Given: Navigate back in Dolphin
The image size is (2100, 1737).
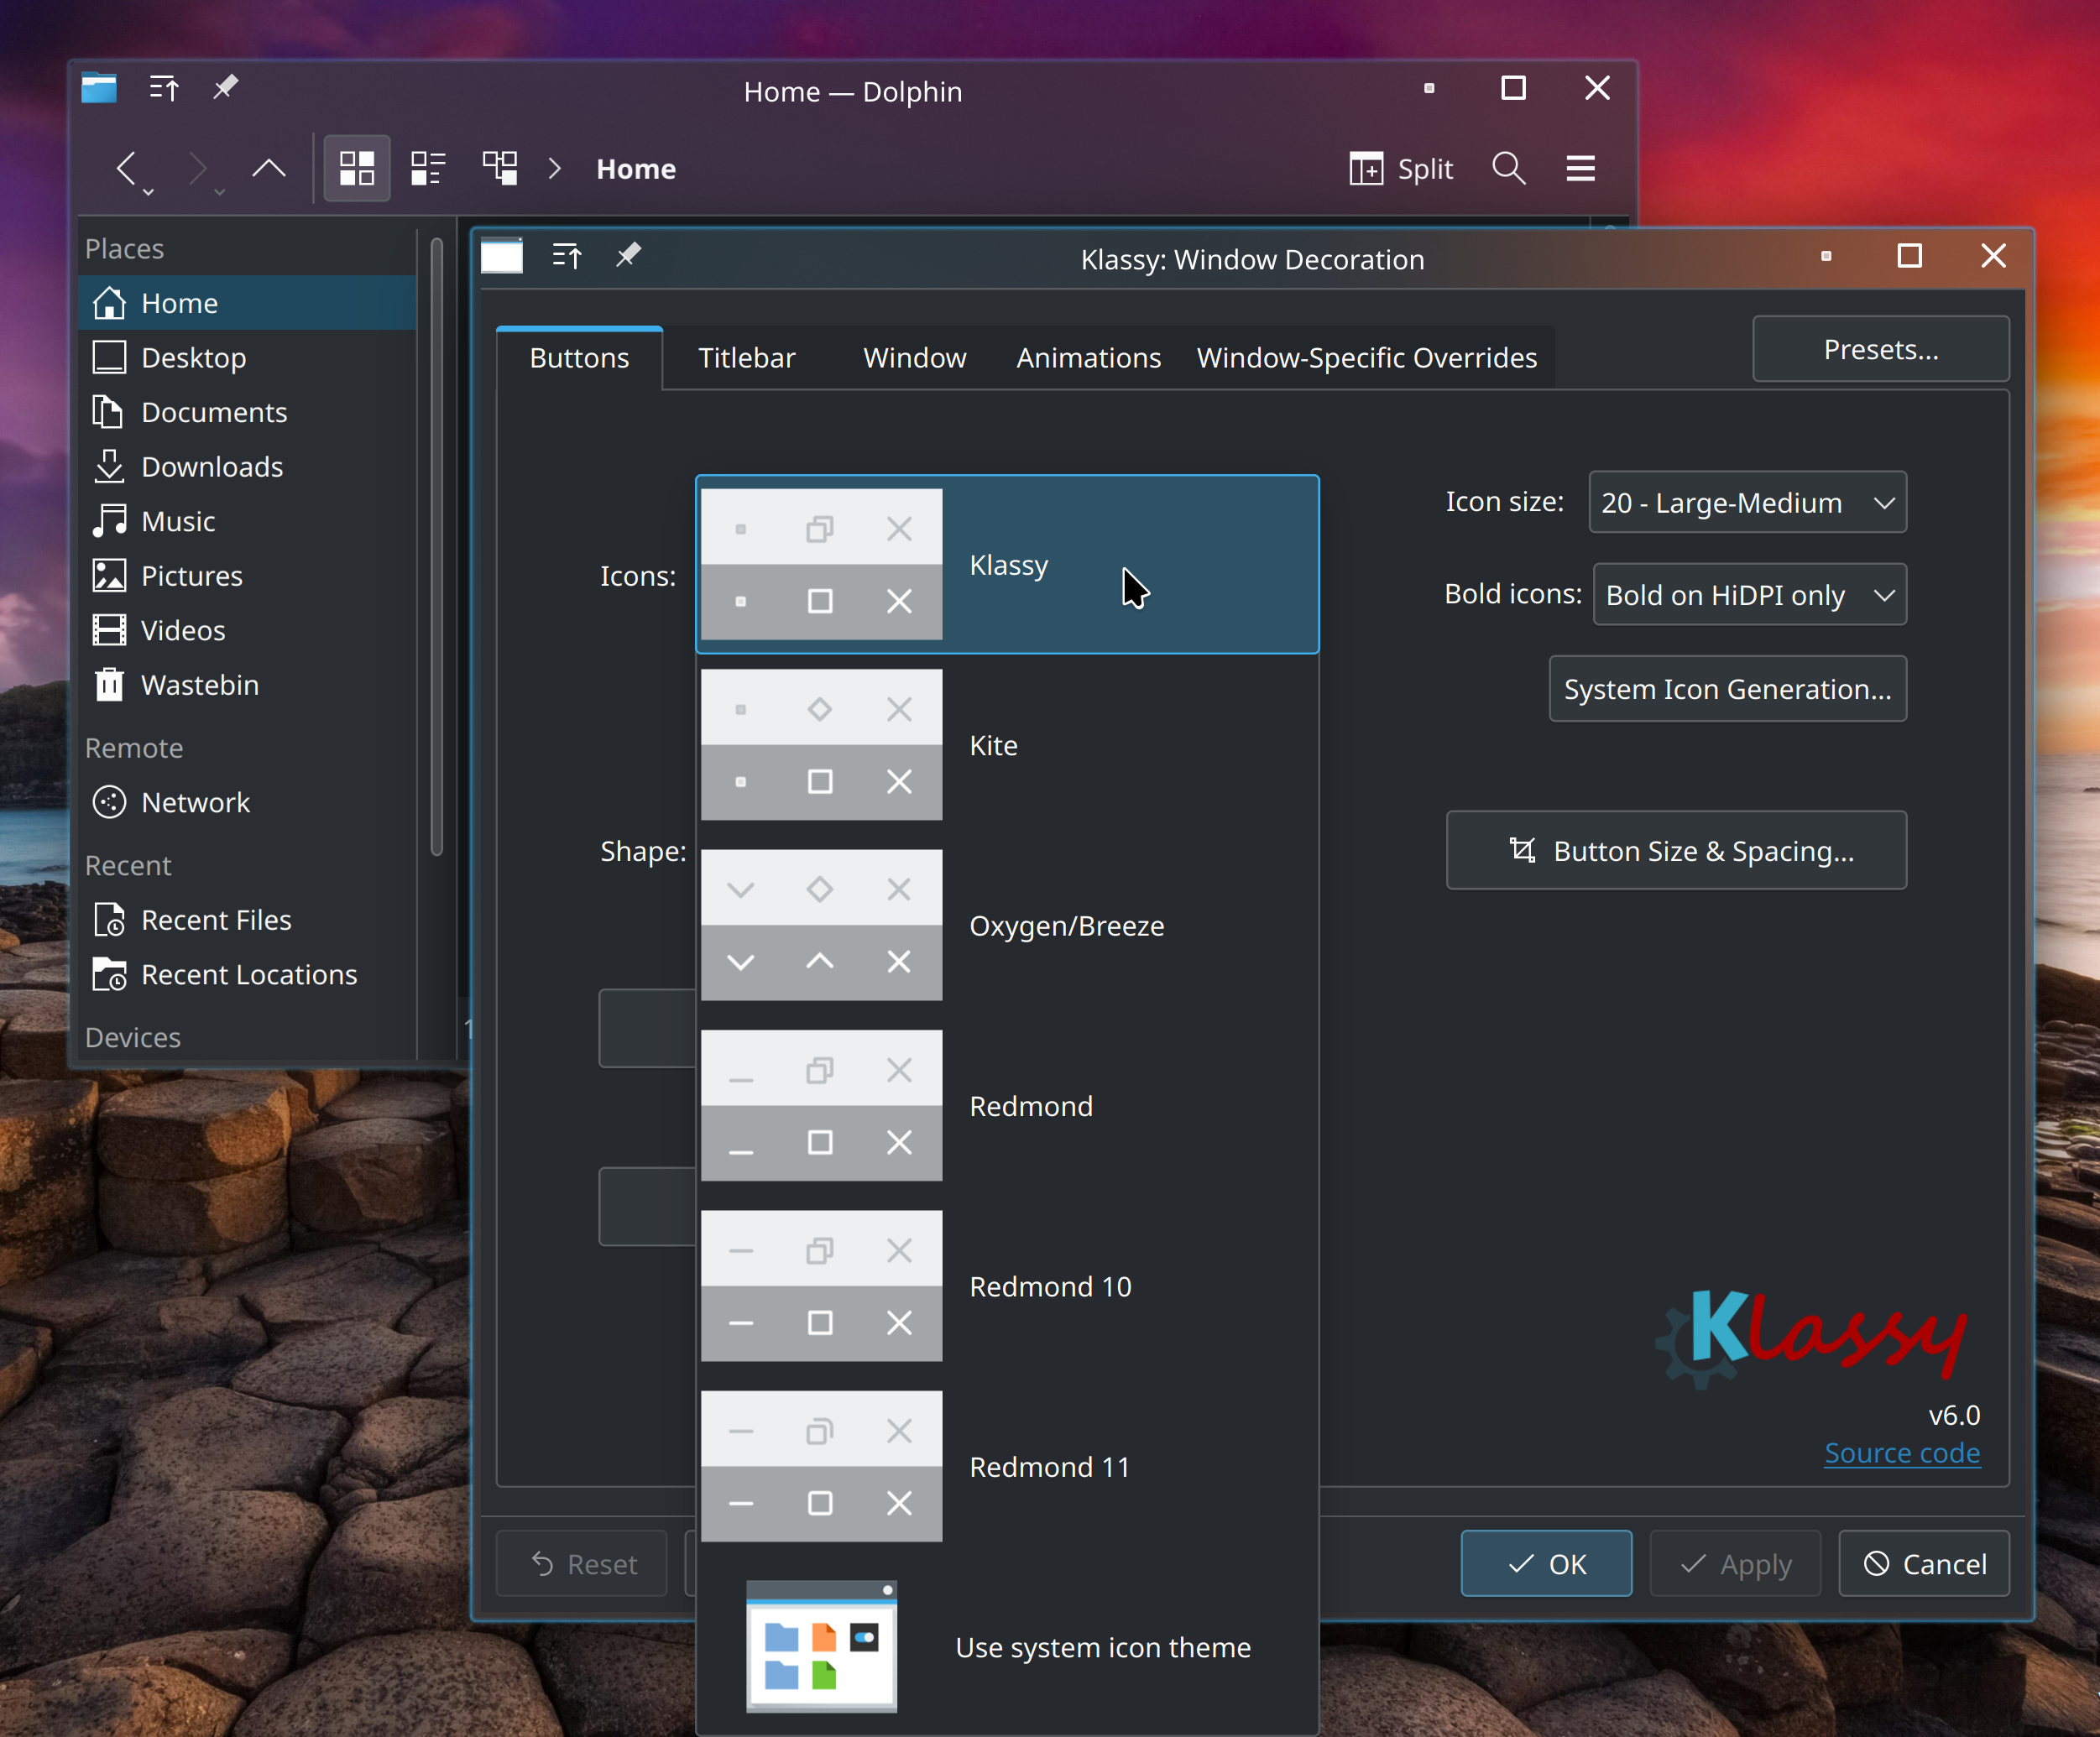Looking at the screenshot, I should coord(126,168).
